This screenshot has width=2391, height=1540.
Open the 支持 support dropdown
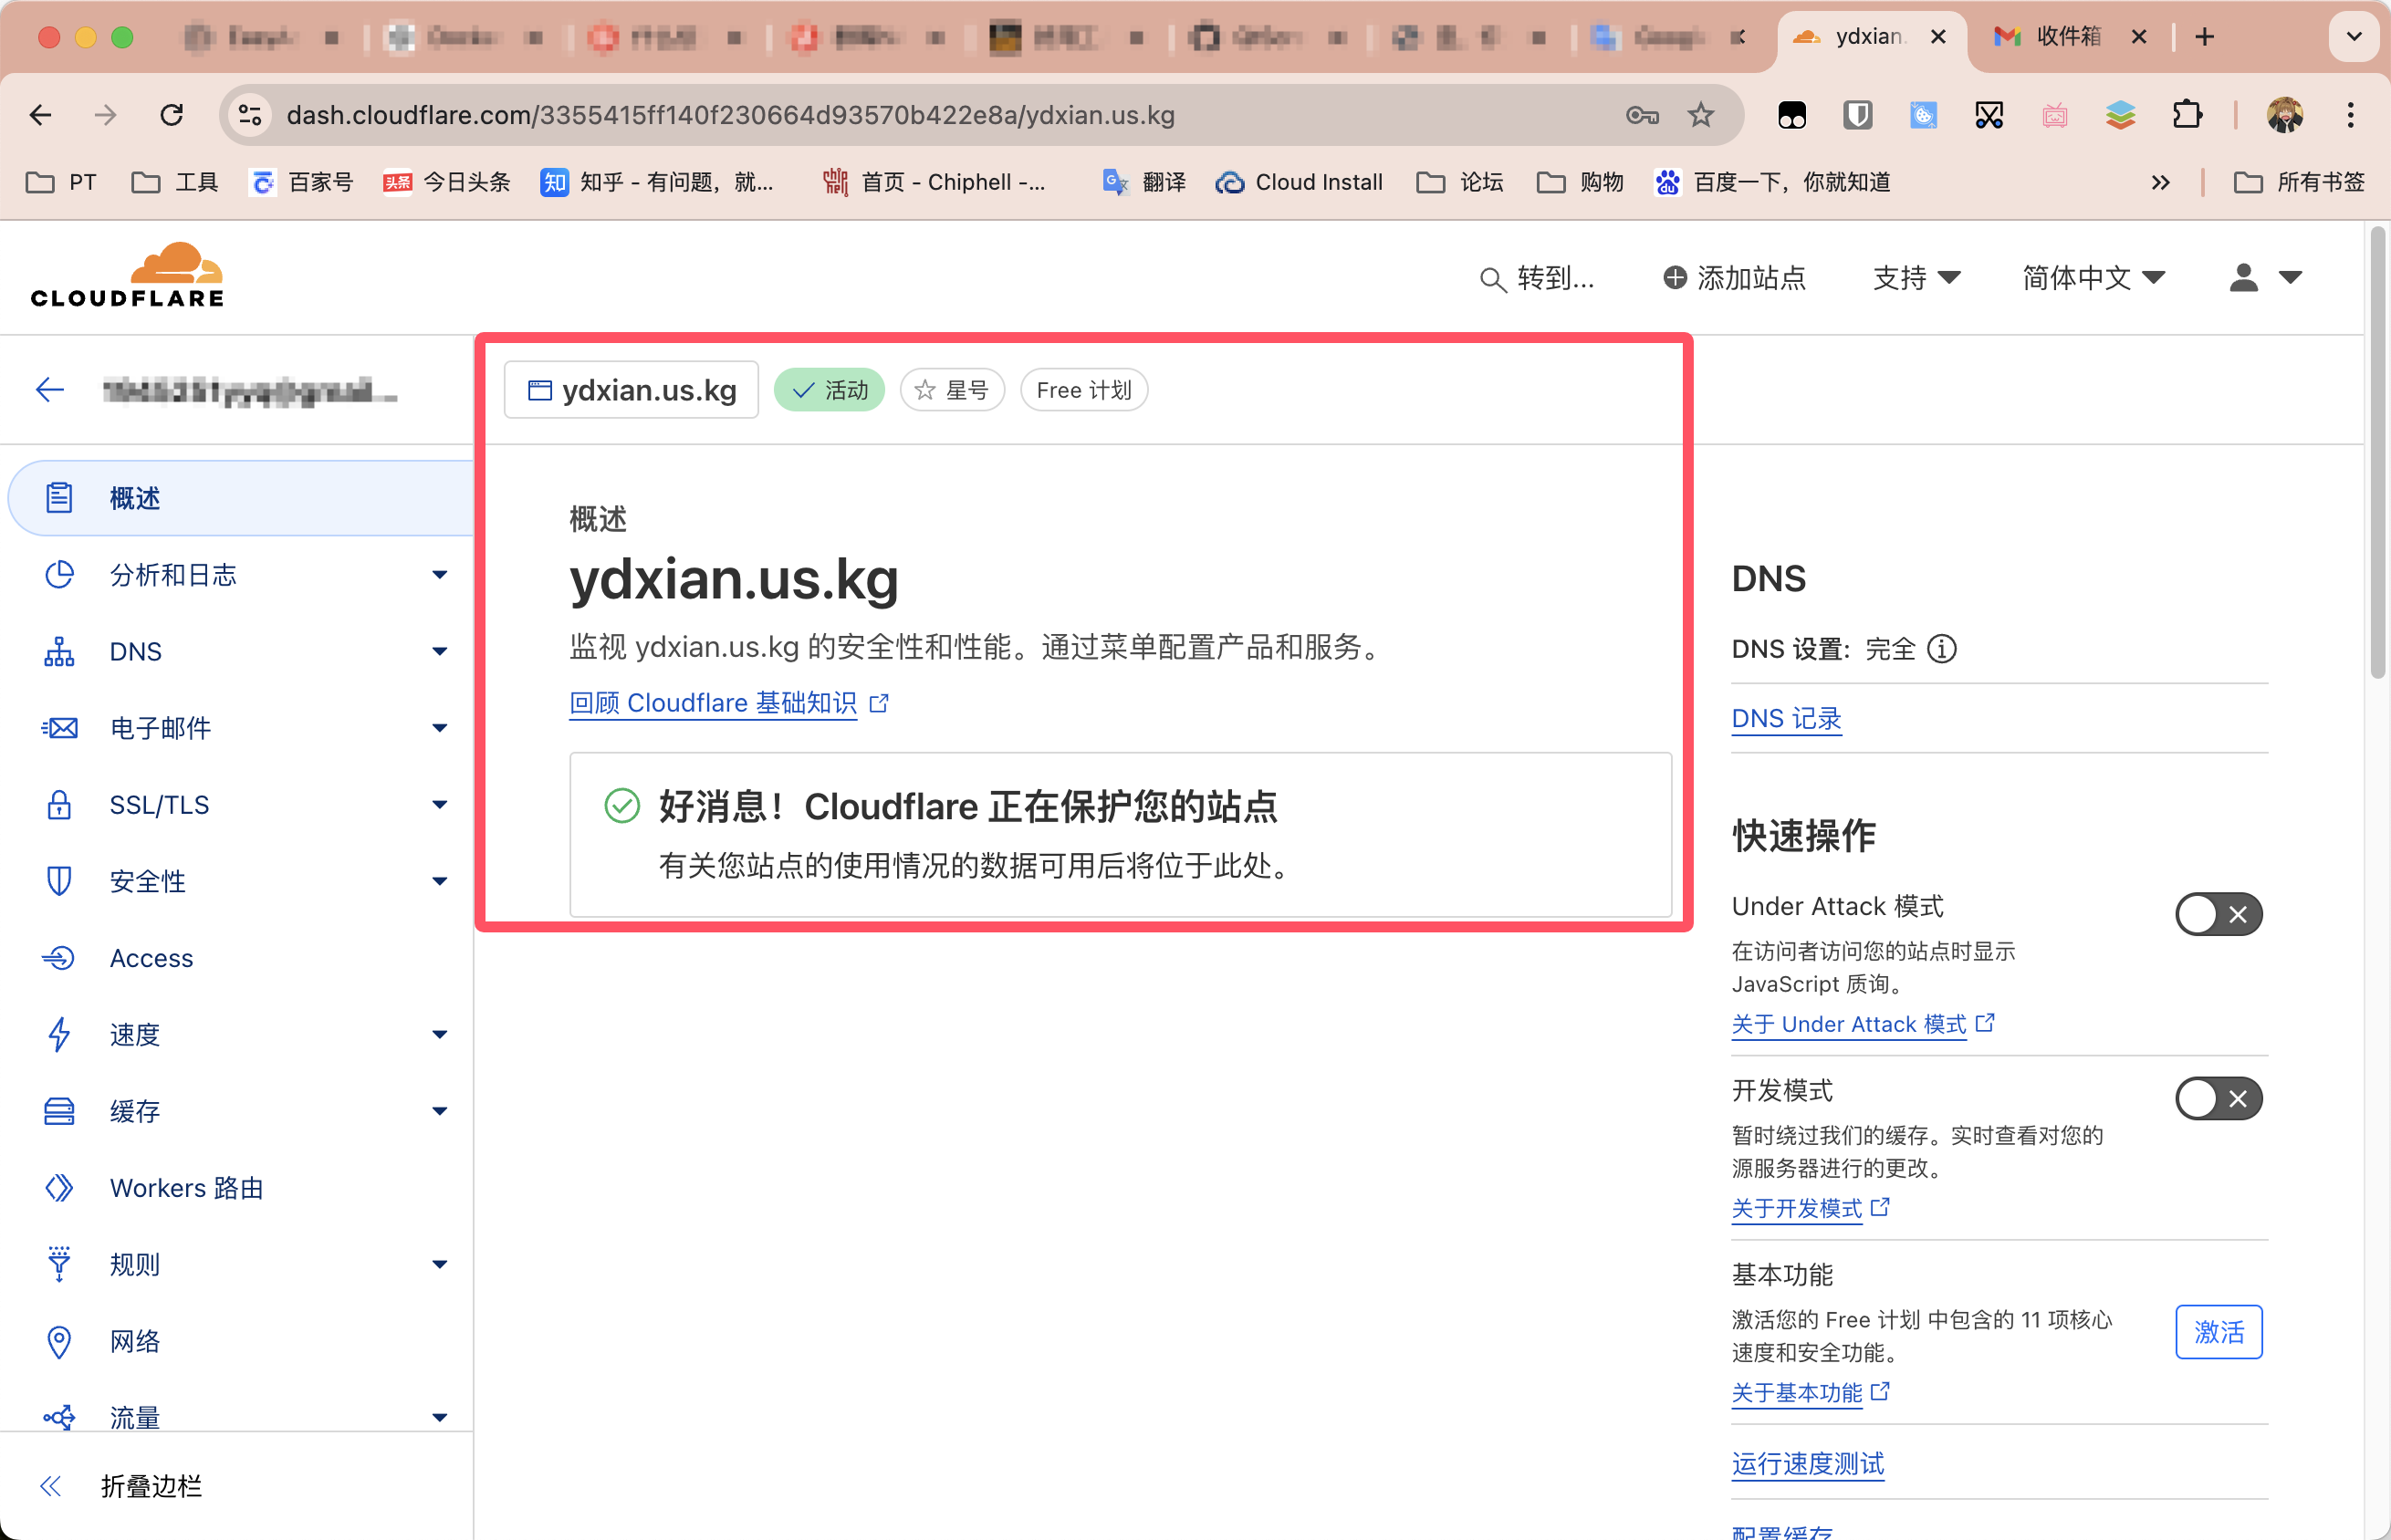(x=1916, y=278)
